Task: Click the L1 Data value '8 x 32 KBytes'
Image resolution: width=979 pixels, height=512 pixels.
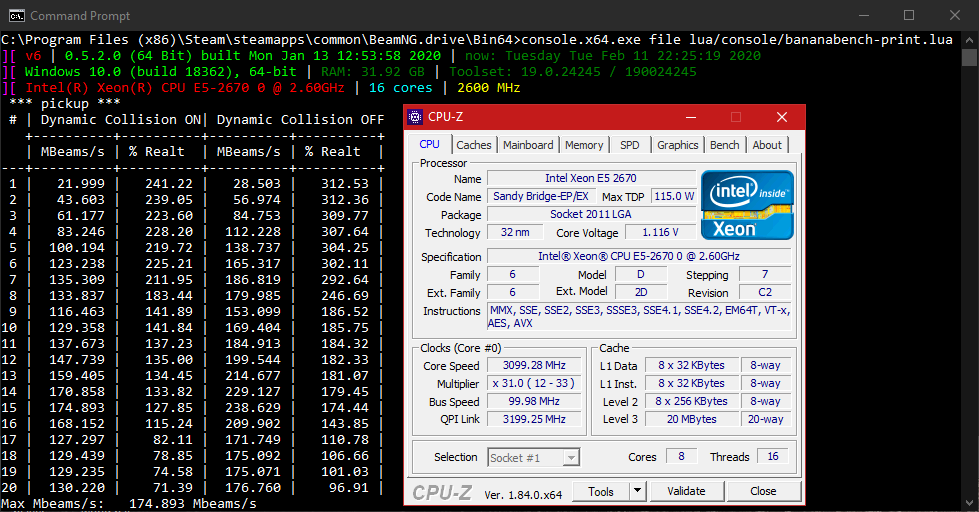Action: [691, 365]
